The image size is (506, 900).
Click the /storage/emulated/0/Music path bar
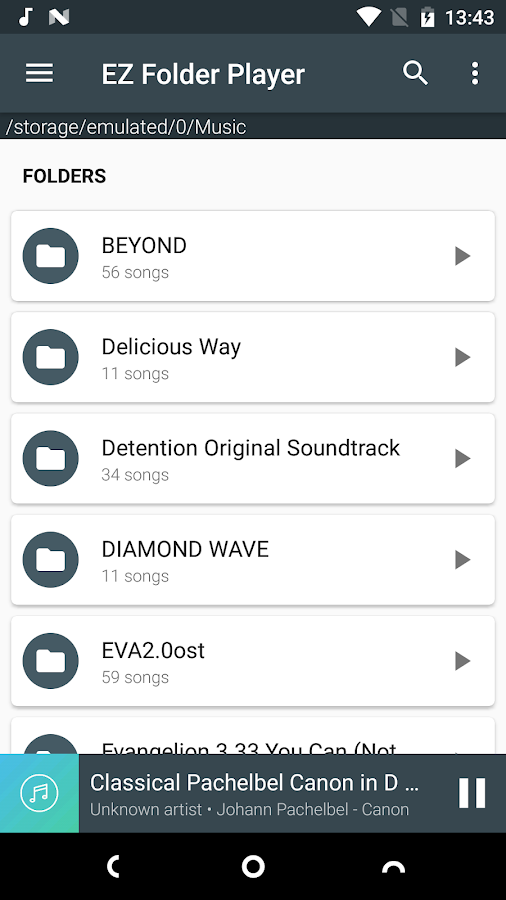click(253, 126)
